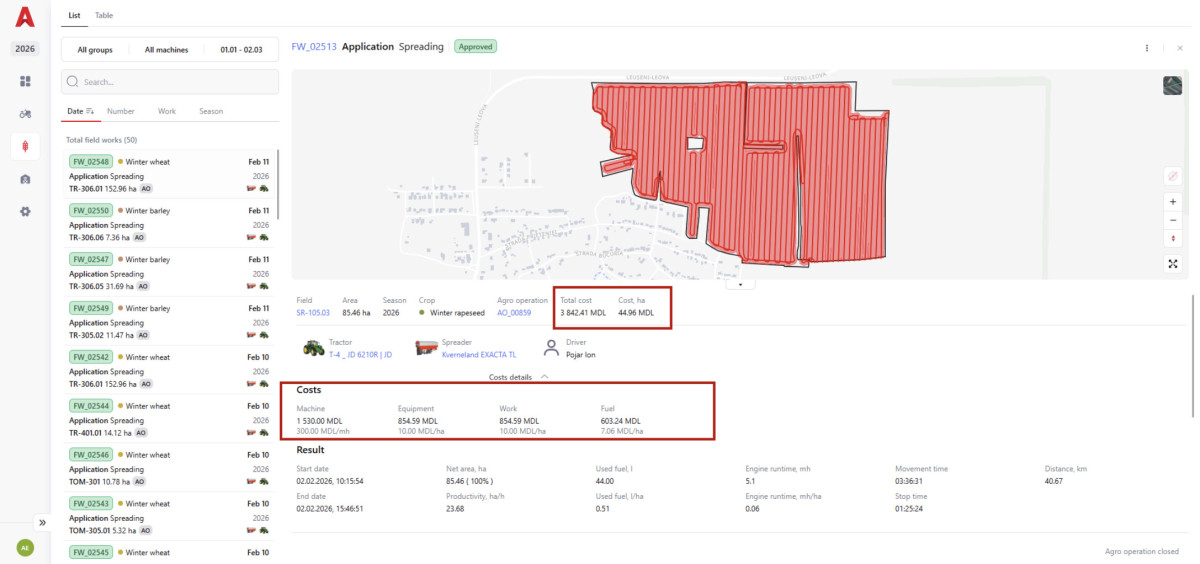Open the All machines filter dropdown
The image size is (1200, 564).
[166, 50]
